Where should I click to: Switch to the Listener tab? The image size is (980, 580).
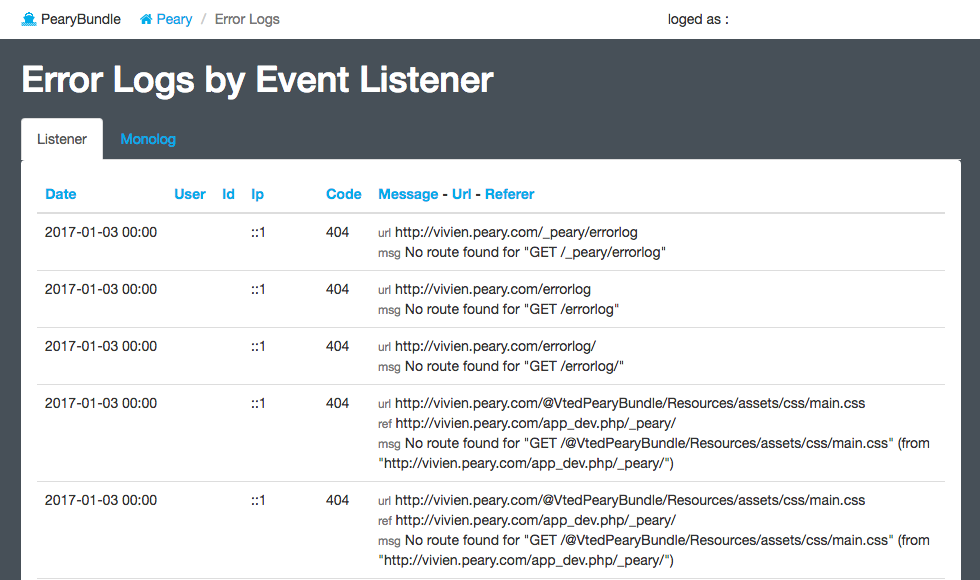(x=62, y=139)
